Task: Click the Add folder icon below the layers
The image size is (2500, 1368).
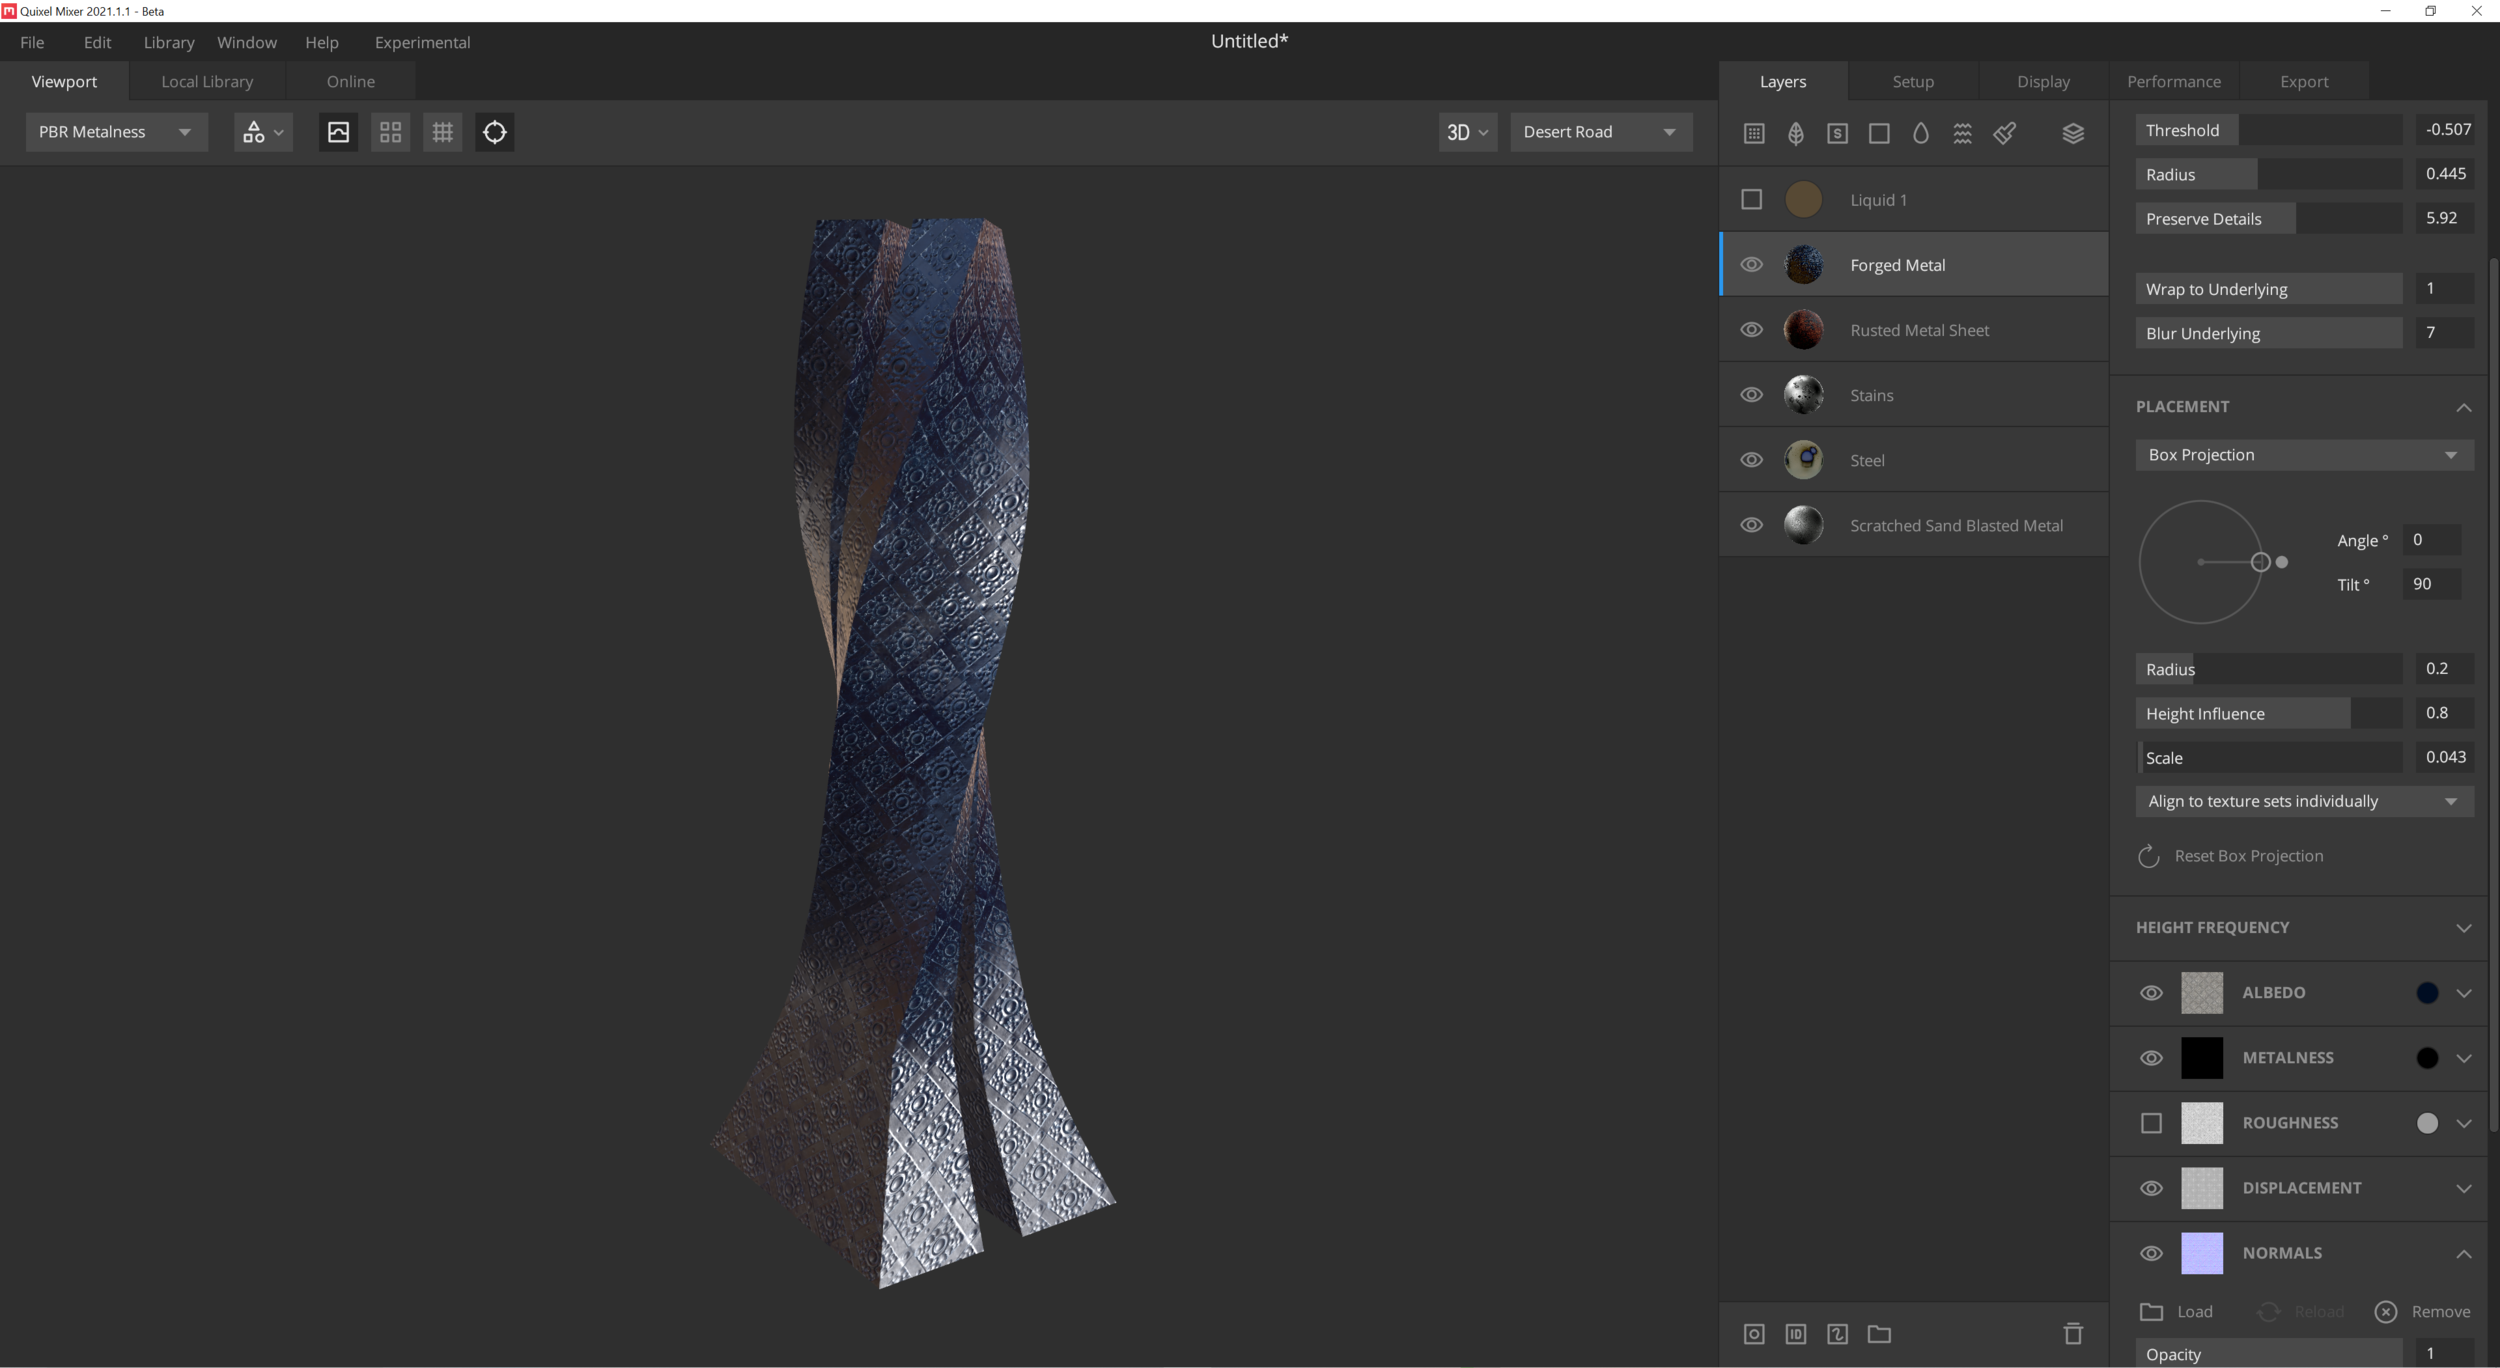Action: coord(1879,1333)
